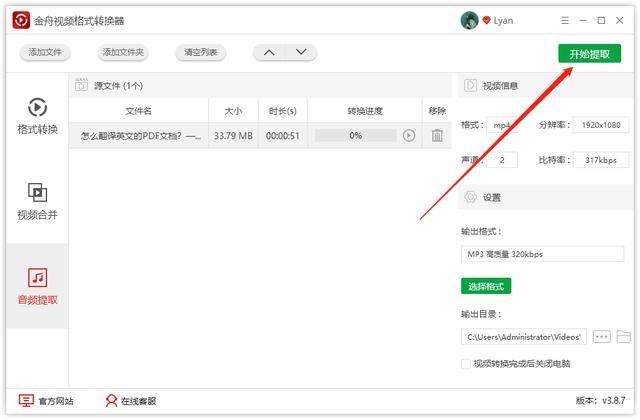Screen dimensions: 640x420
Task: Browse output directory via three-dots button
Action: [602, 337]
